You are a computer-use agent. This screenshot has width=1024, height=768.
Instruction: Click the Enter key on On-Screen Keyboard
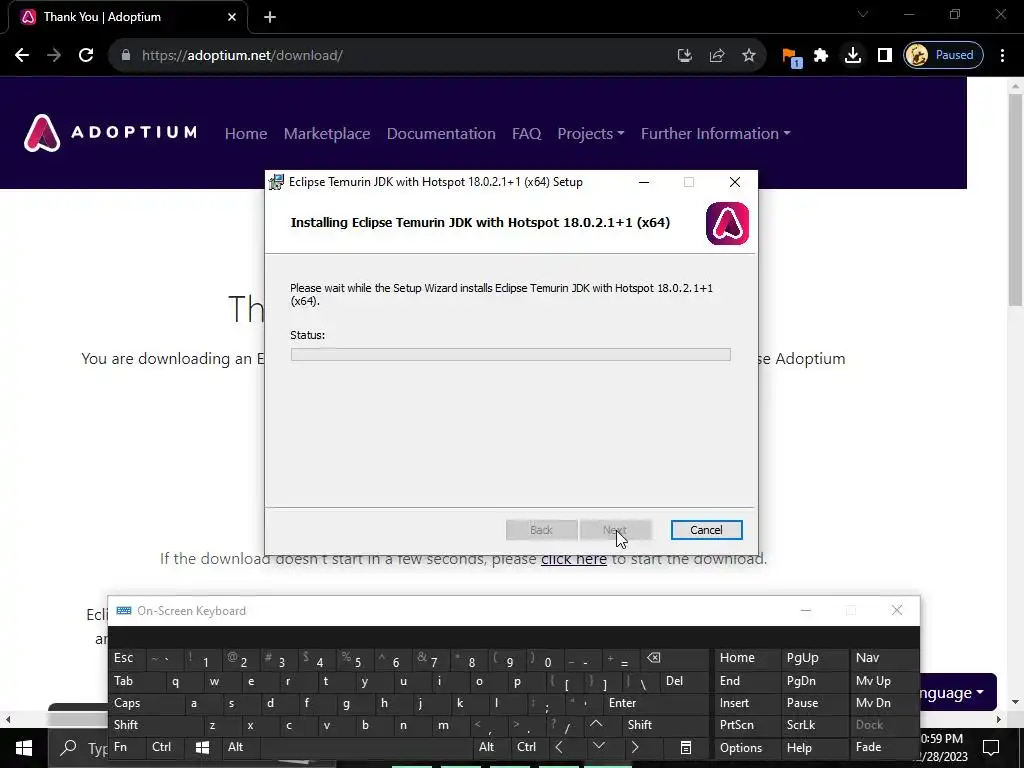click(656, 703)
